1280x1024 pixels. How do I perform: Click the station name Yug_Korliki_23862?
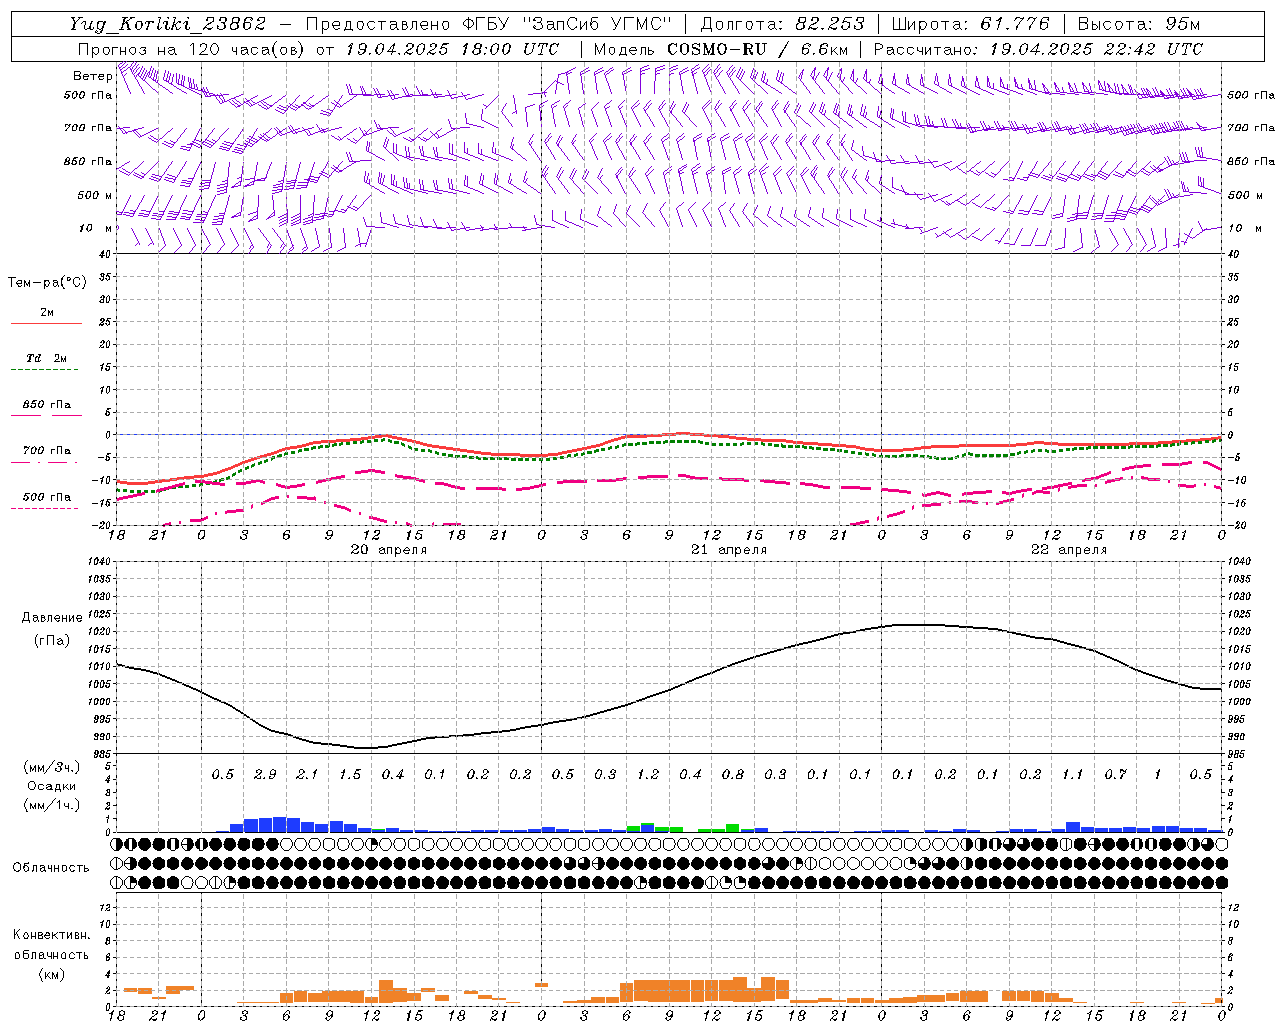169,24
